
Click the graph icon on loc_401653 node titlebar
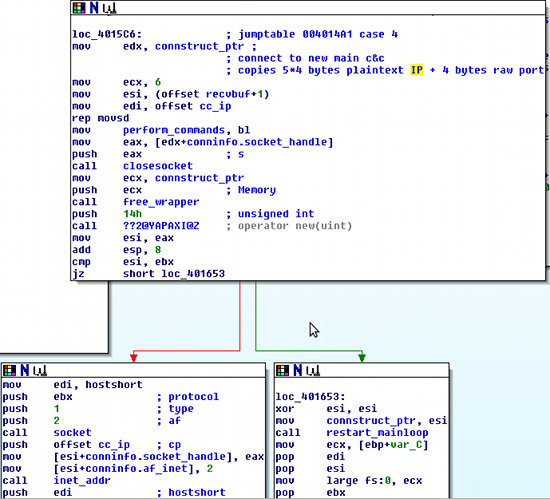(313, 371)
